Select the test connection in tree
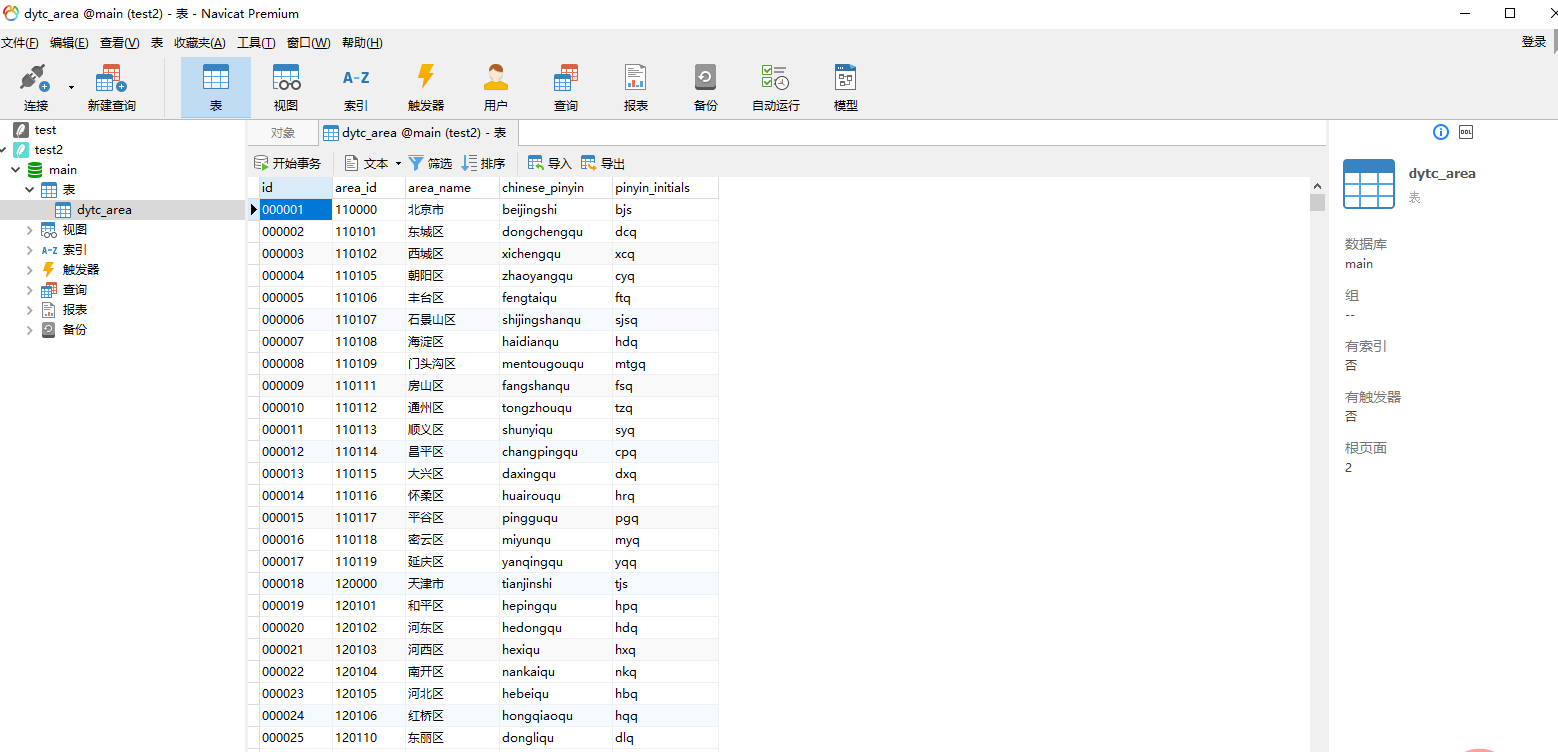1558x752 pixels. (45, 130)
